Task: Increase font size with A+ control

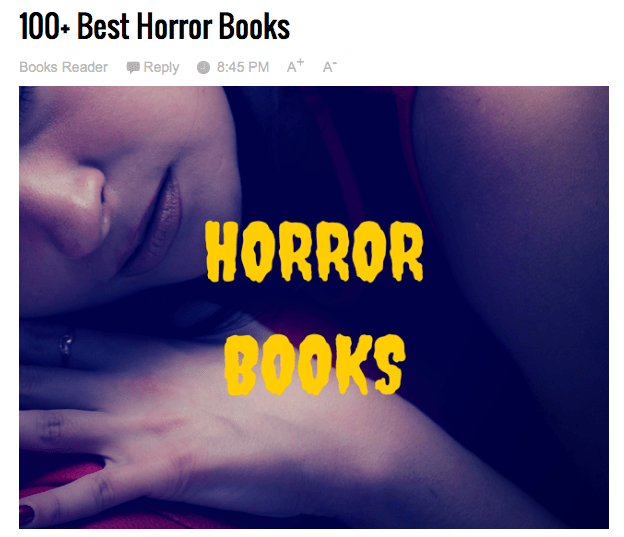Action: 295,66
